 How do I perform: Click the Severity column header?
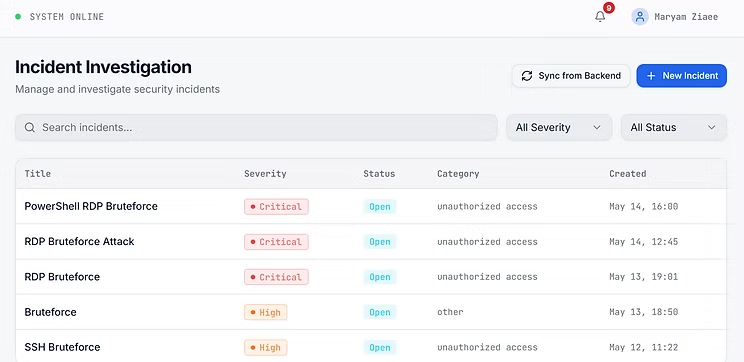point(265,174)
